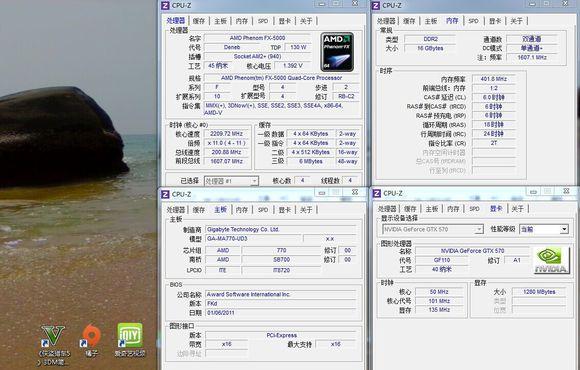
Task: Expand the 性能等级 当前 dropdown
Action: tap(544, 229)
